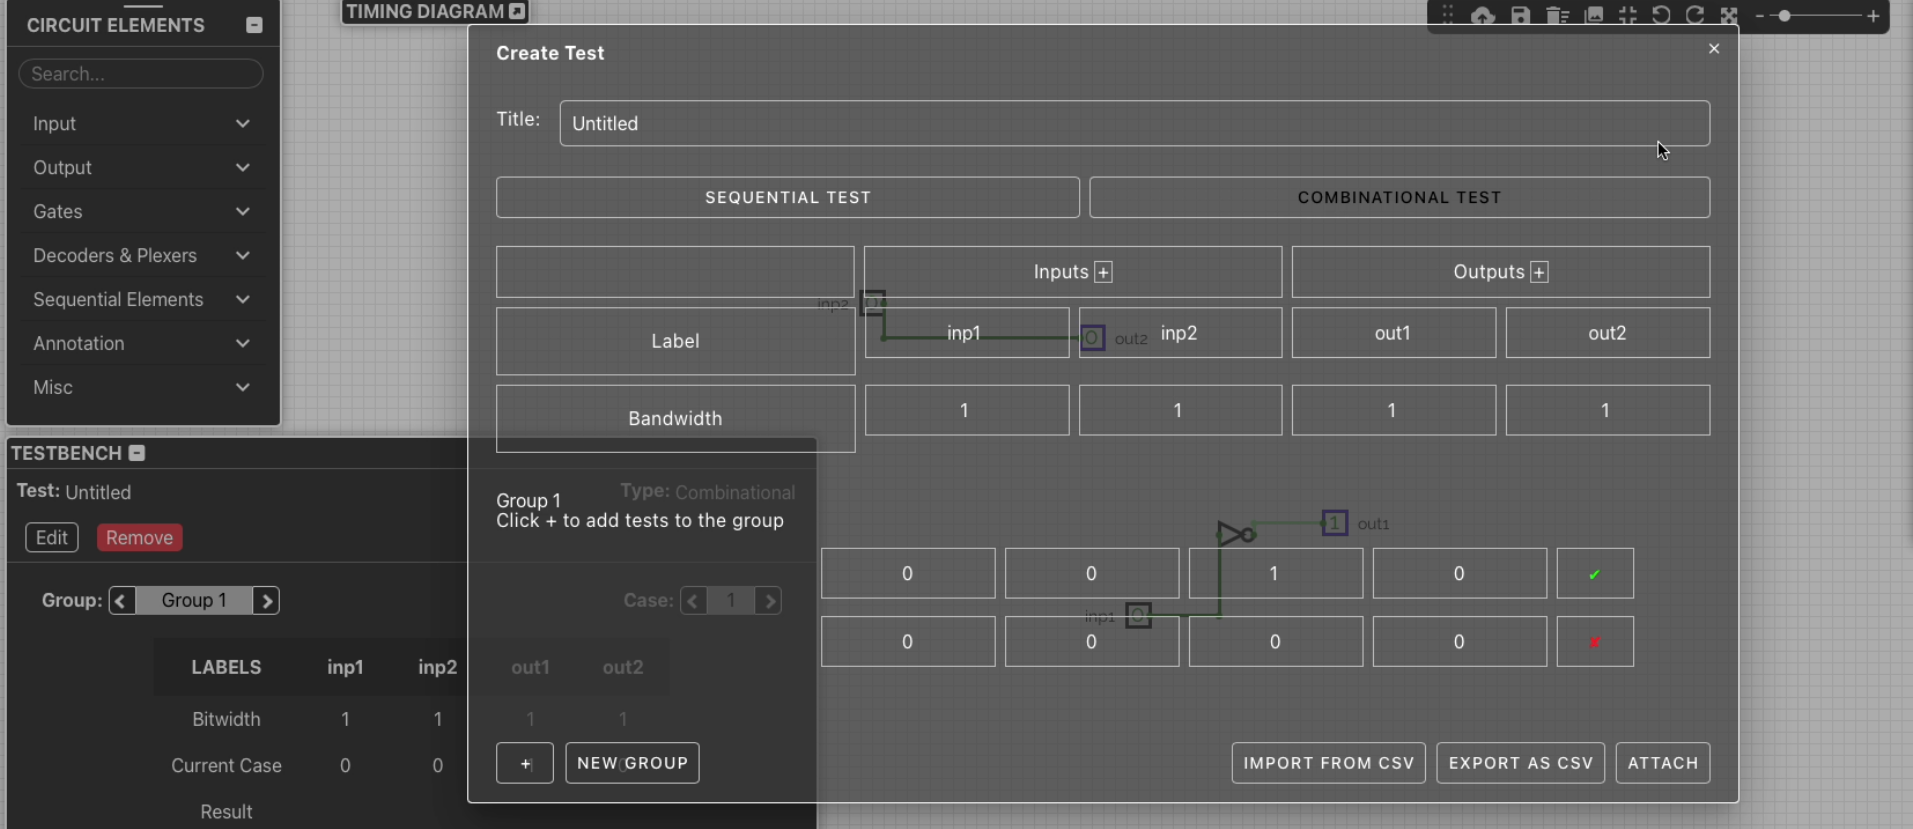Click the zoom-out minus icon
The width and height of the screenshot is (1913, 829).
1760,16
